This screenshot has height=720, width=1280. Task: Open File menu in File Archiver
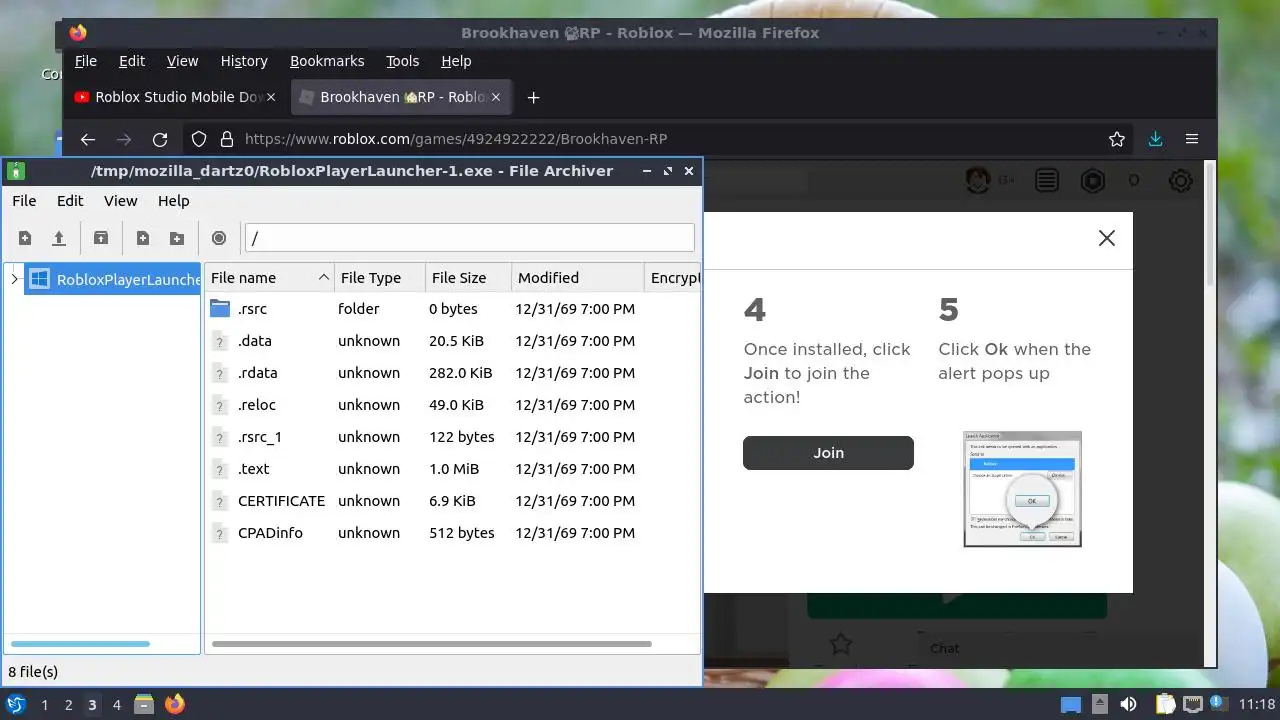click(24, 201)
